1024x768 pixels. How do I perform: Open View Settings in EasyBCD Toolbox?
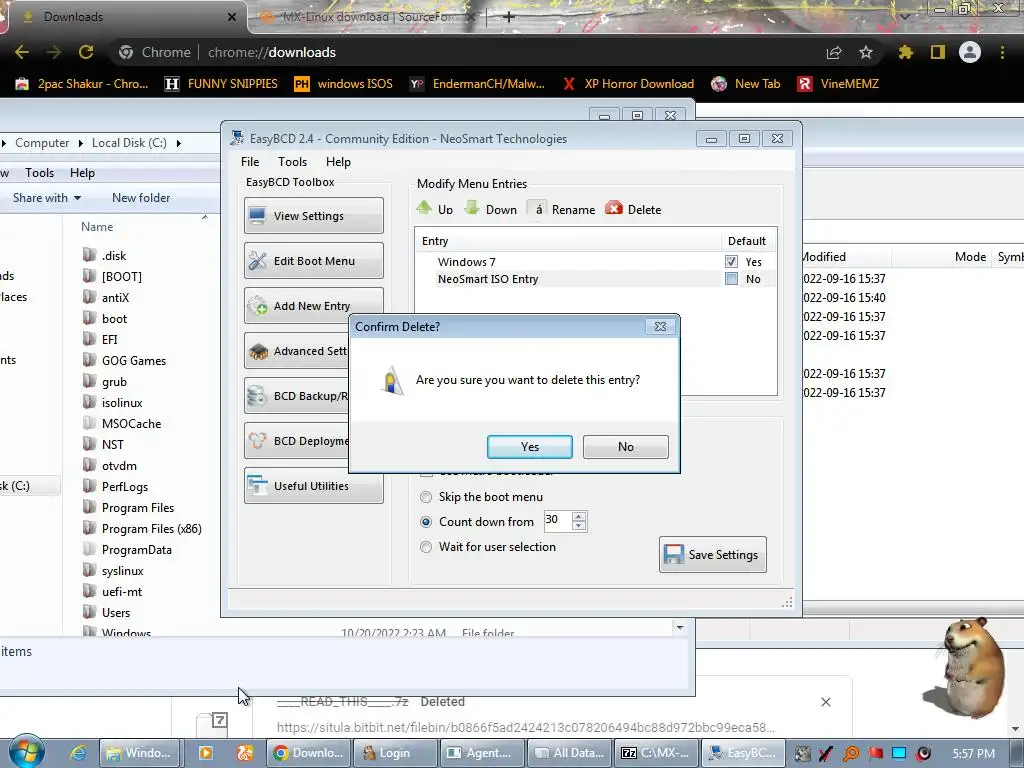(313, 216)
